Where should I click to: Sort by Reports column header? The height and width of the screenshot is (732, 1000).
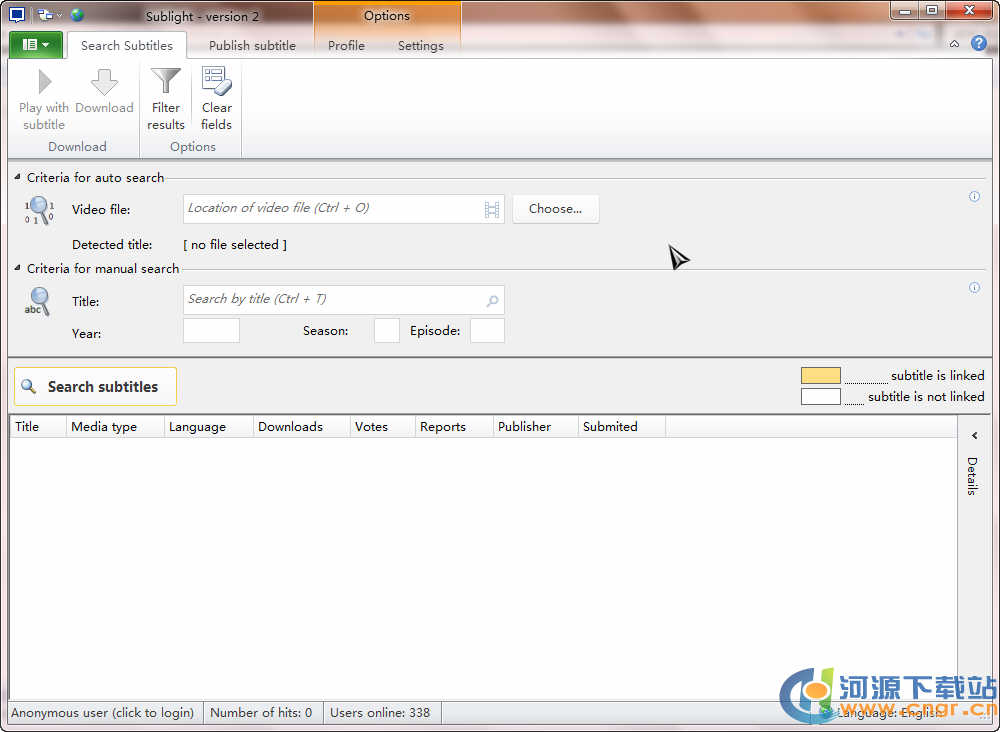(454, 427)
